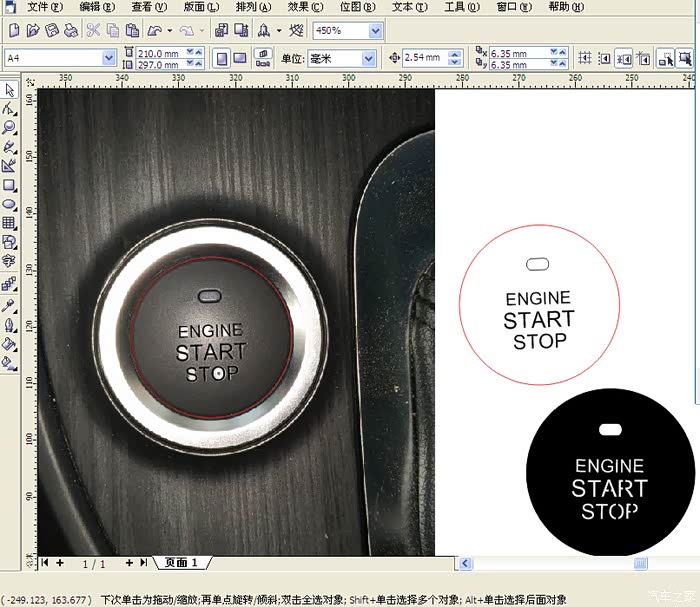Viewport: 700px width, 607px height.
Task: Switch page orientation to landscape
Action: point(241,58)
